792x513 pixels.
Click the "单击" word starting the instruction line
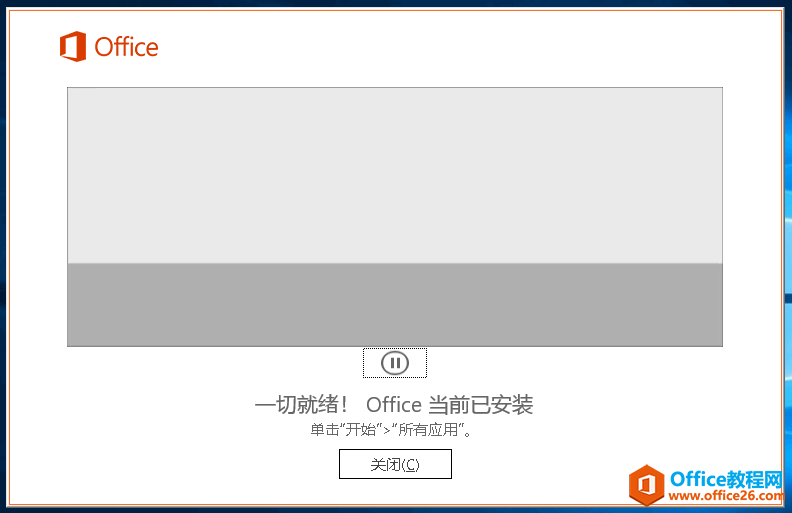(323, 431)
